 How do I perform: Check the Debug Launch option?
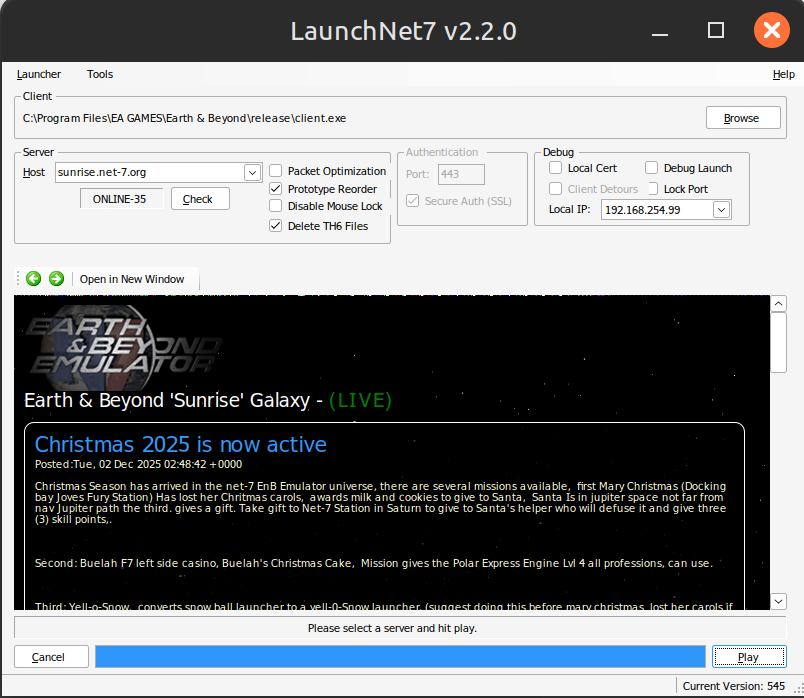point(651,168)
